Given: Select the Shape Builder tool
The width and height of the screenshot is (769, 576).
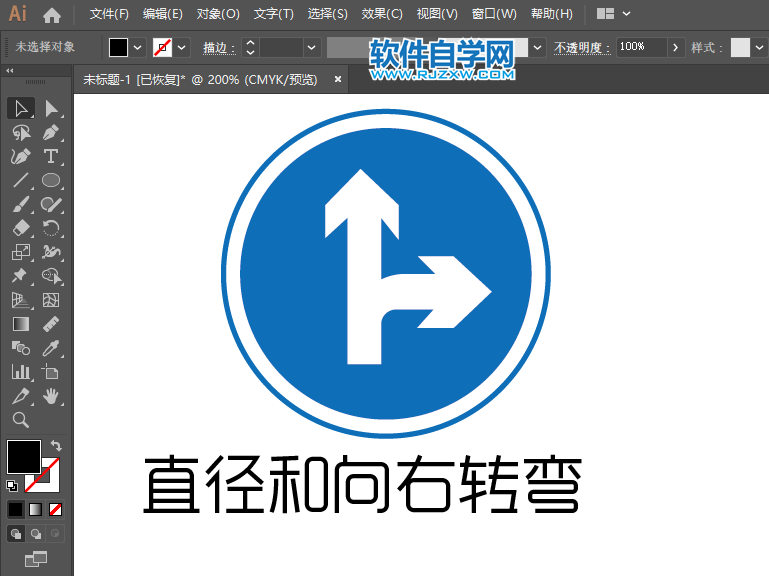Looking at the screenshot, I should click(51, 276).
